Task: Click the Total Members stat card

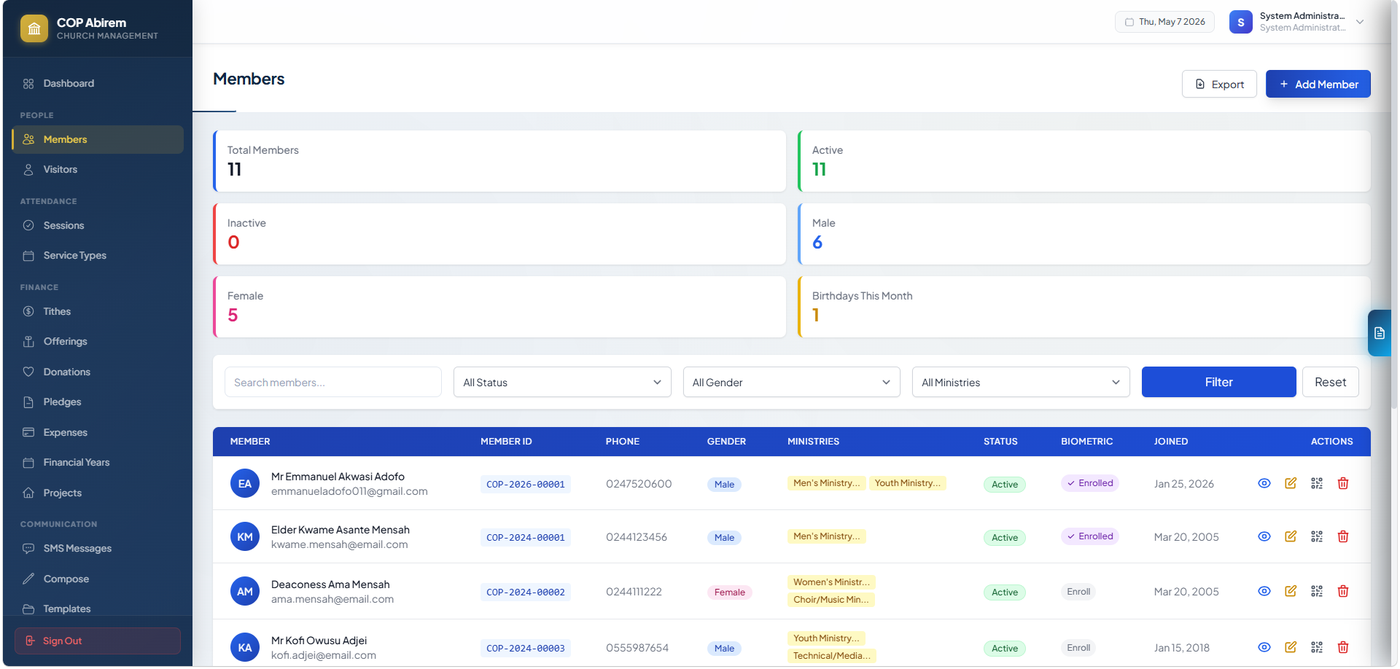Action: pos(500,160)
